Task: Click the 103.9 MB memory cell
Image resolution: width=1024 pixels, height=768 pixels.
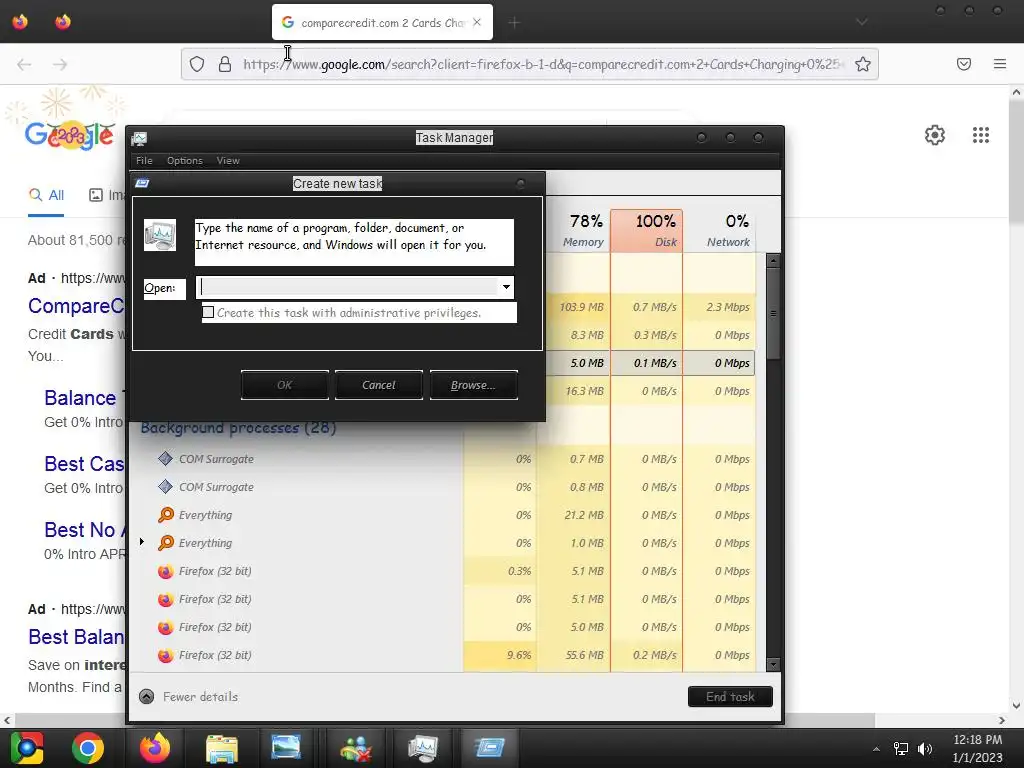Action: [x=581, y=307]
